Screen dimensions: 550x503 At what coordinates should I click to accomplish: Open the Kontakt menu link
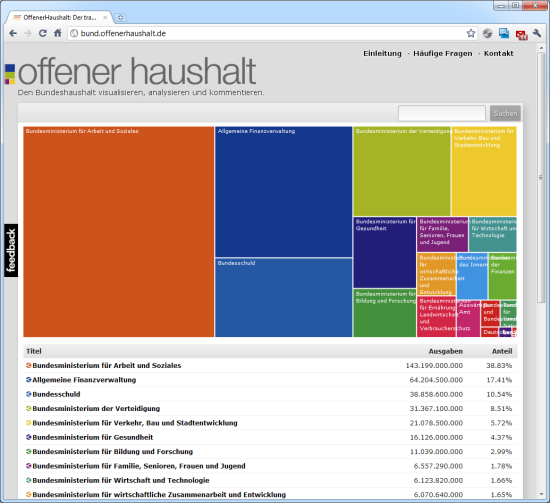498,53
